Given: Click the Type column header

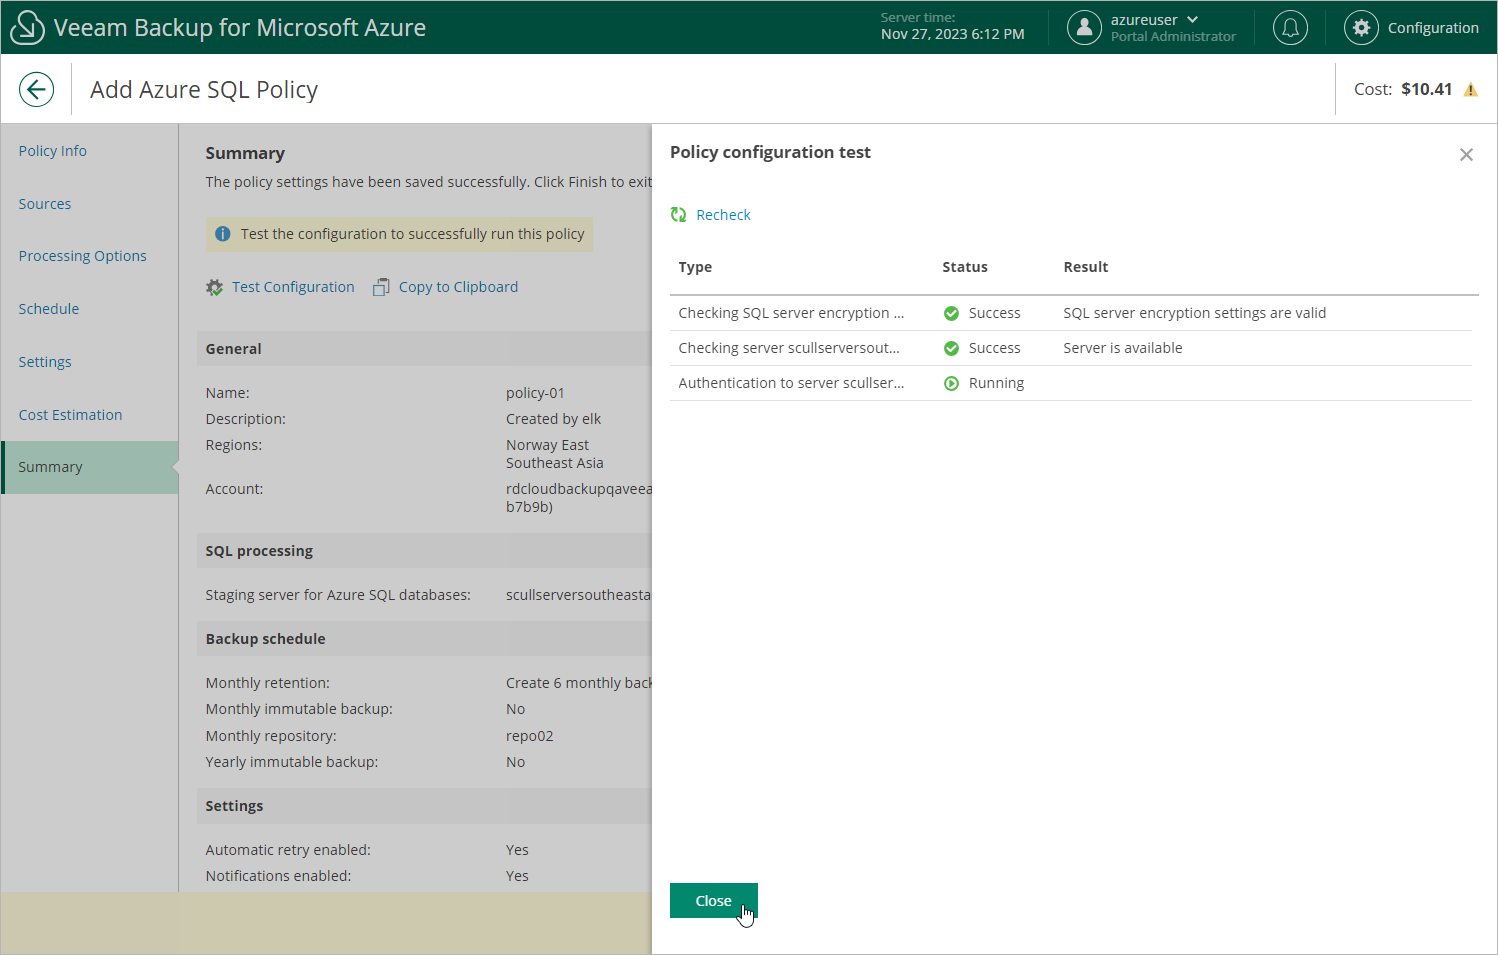Looking at the screenshot, I should (695, 267).
